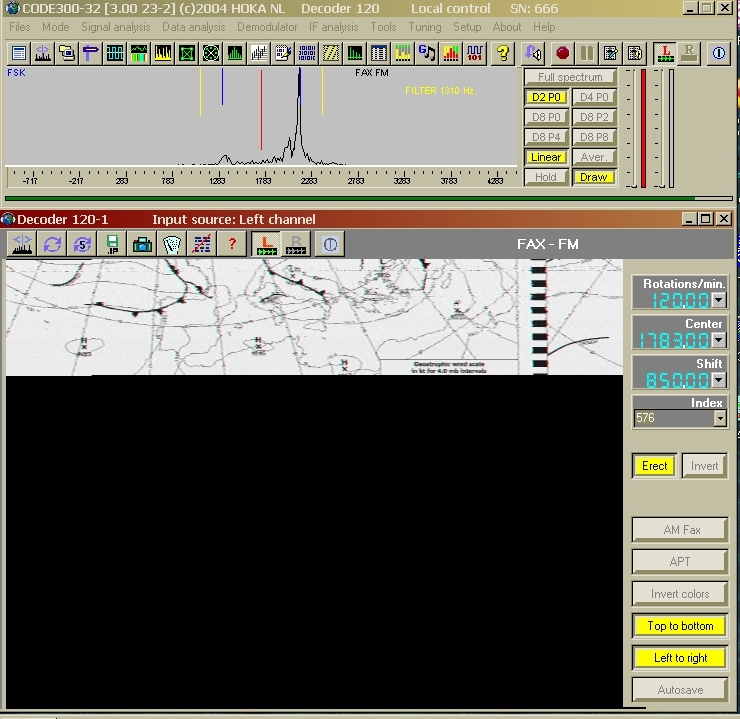Open the circular phase-plane icon

(211, 53)
